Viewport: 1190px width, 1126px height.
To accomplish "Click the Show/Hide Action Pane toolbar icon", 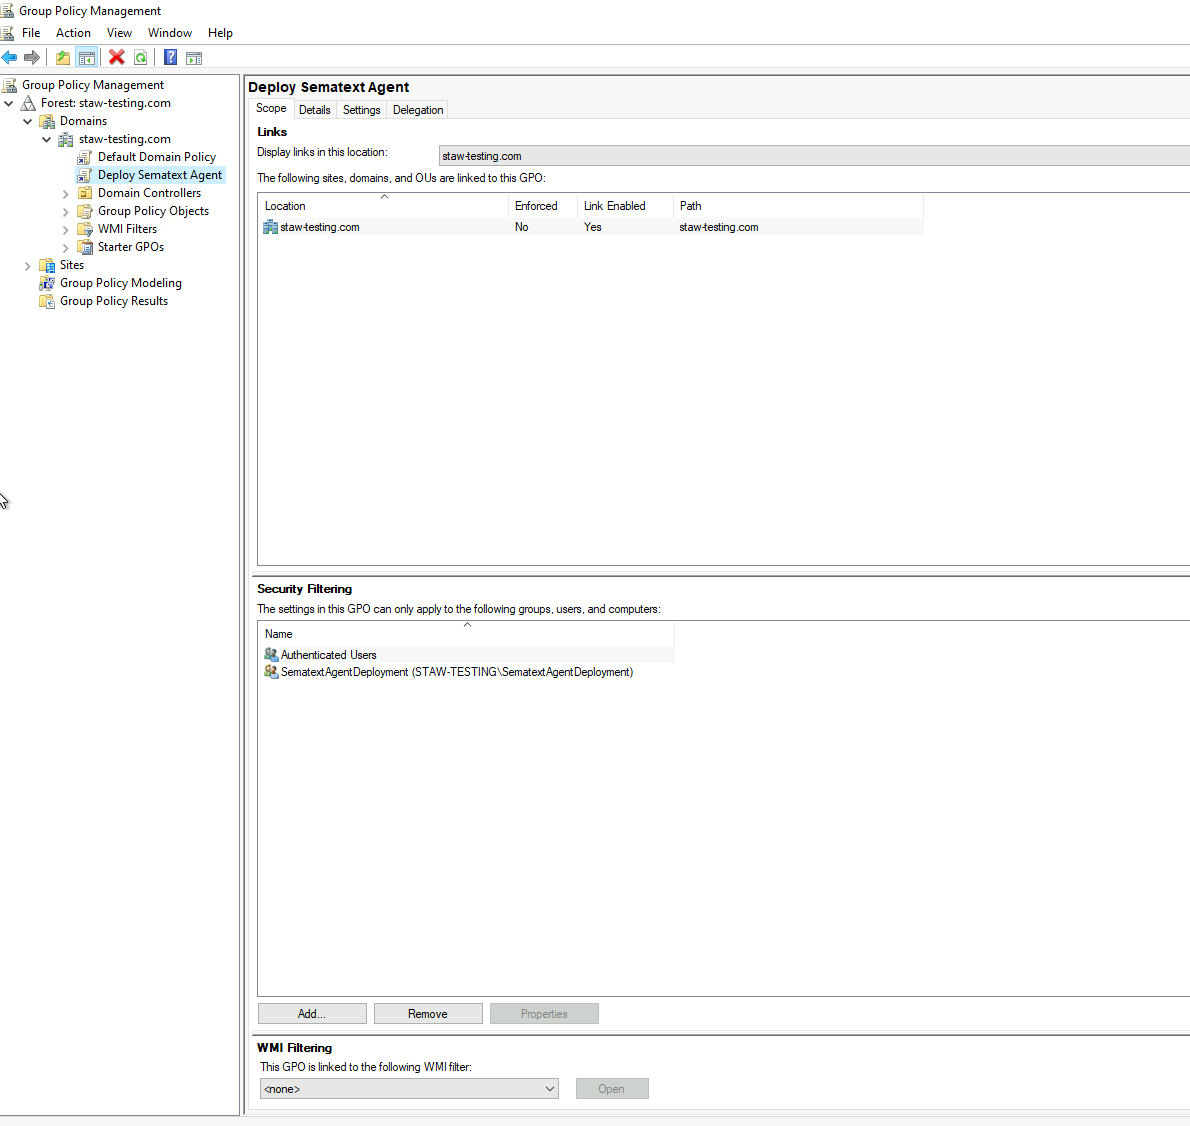I will click(194, 58).
